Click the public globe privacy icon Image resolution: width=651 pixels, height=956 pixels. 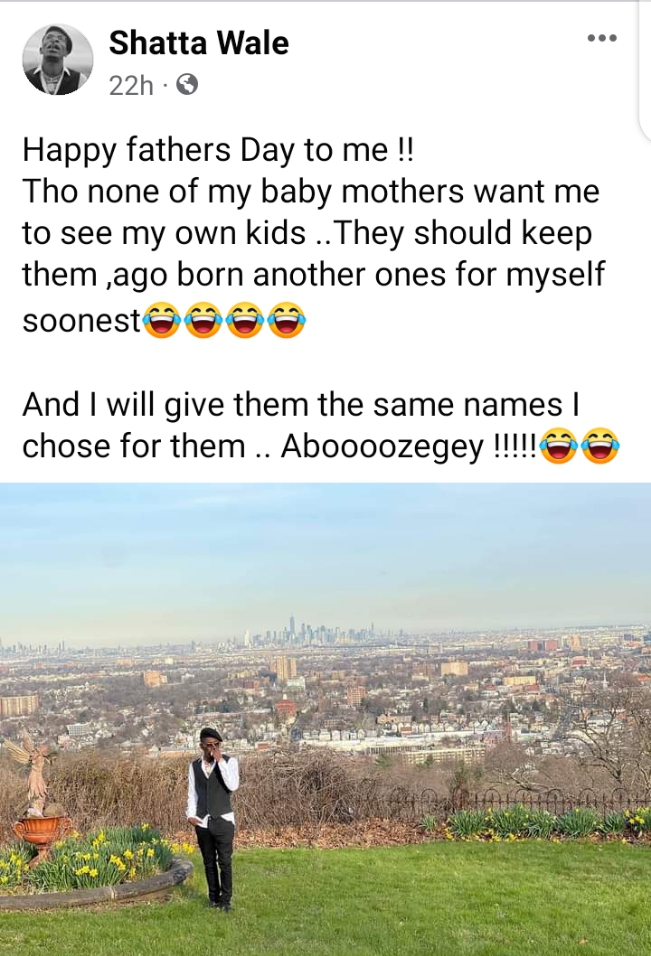[187, 85]
